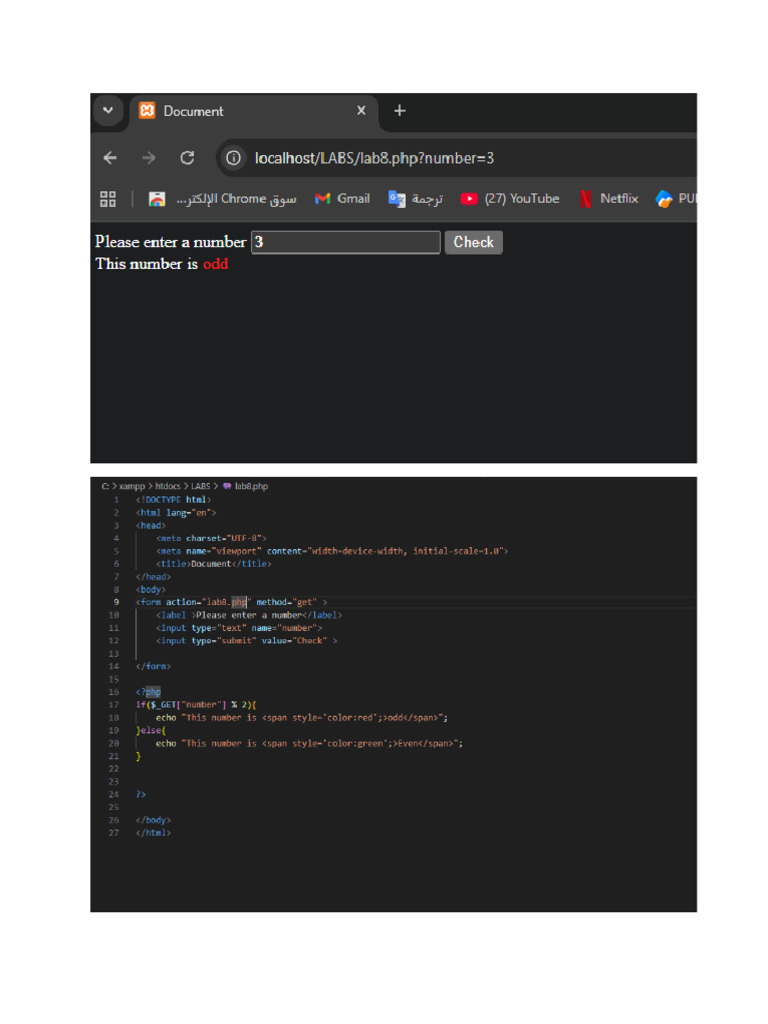Click the red 'odd' result text
Viewport: 768px width, 1024px height.
[216, 264]
